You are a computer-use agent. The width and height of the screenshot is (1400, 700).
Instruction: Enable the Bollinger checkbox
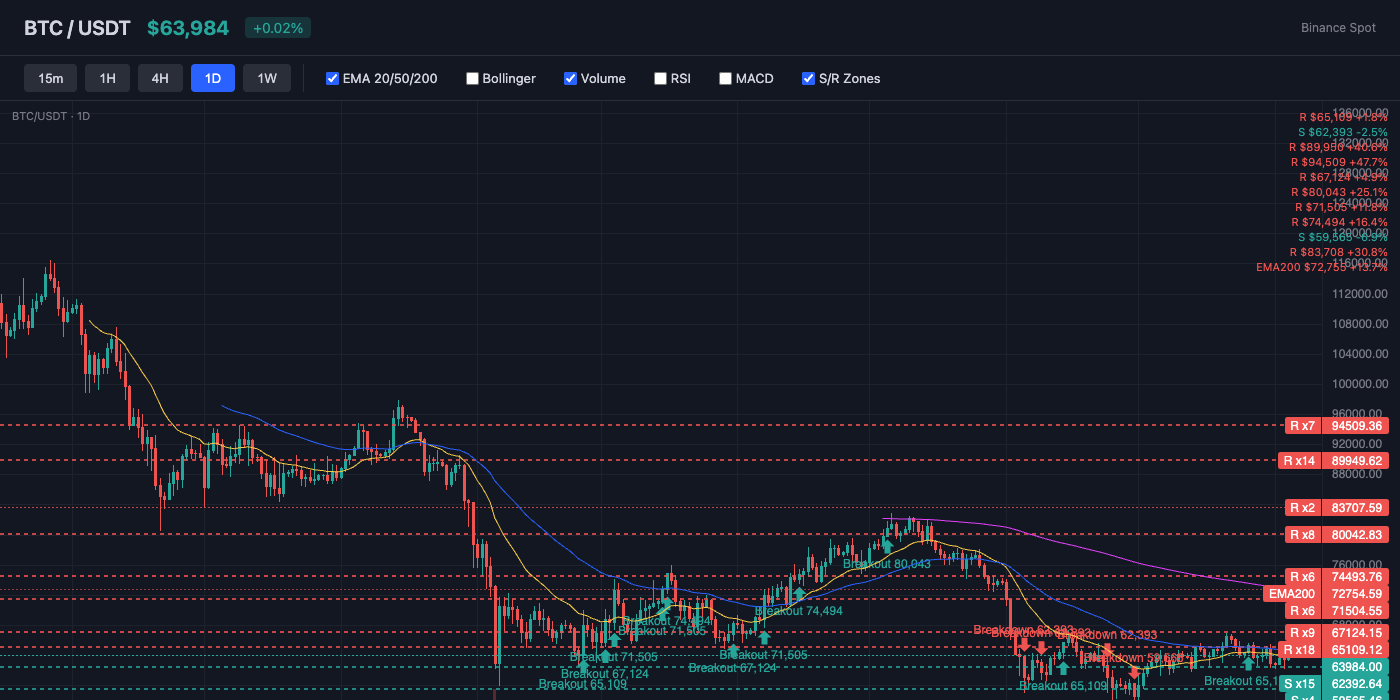472,78
